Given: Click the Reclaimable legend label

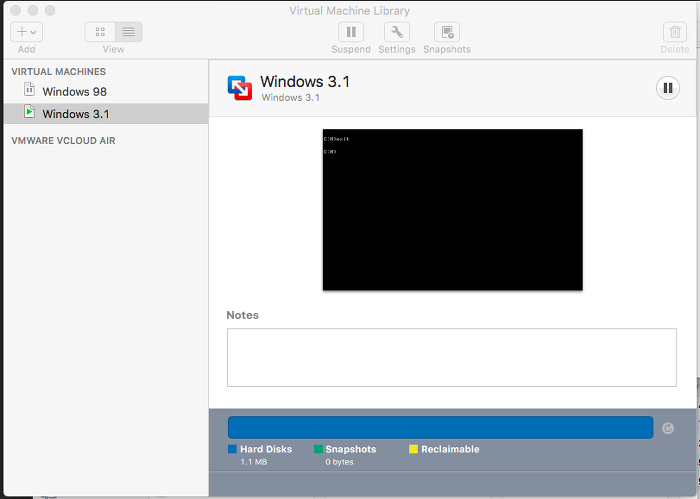Looking at the screenshot, I should [450, 449].
